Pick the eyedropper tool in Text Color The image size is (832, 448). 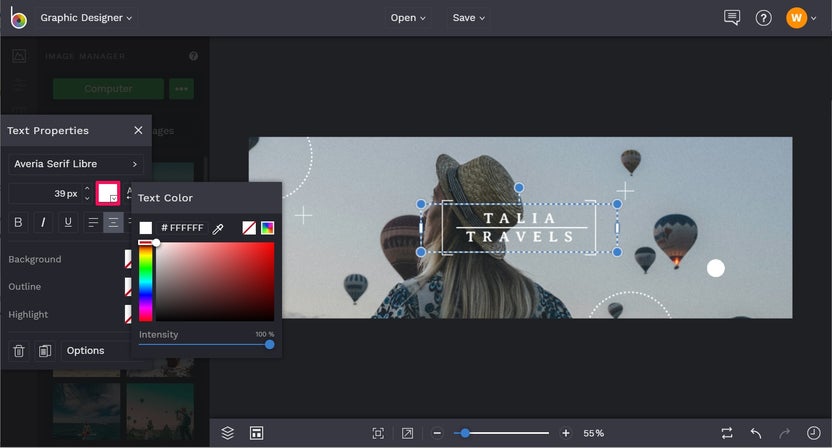coord(217,228)
